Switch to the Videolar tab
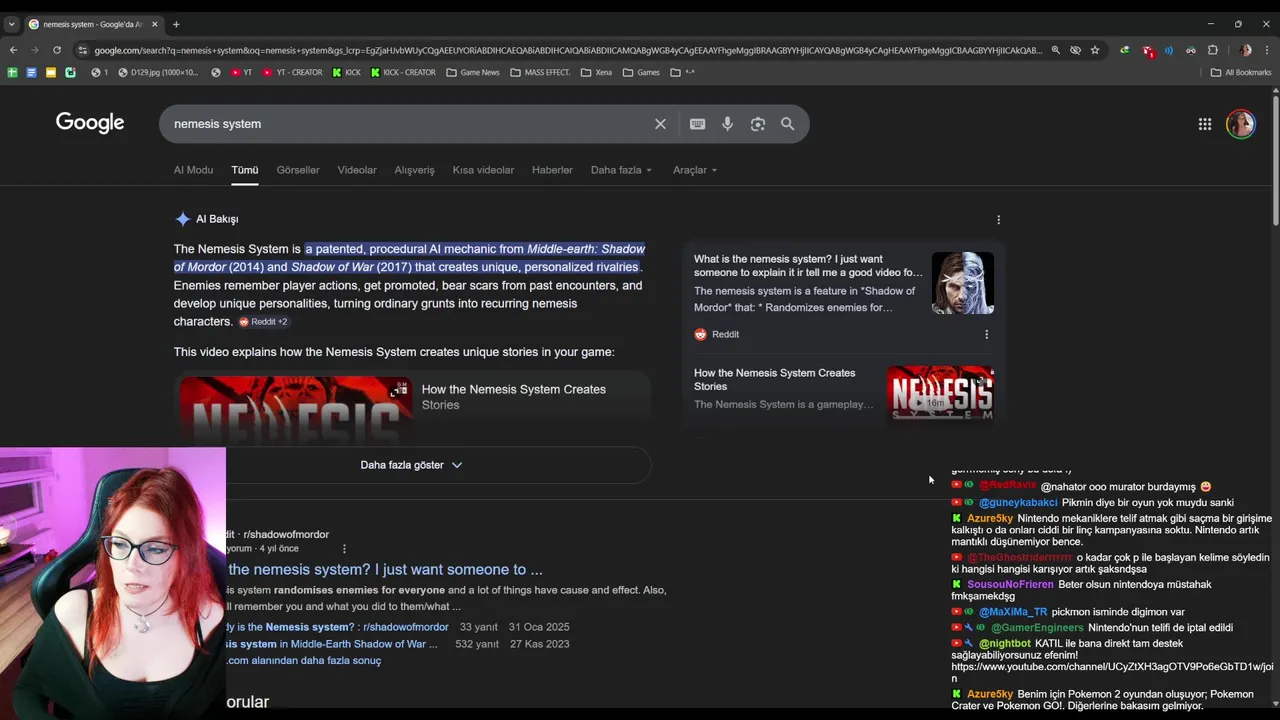1280x720 pixels. (x=357, y=170)
